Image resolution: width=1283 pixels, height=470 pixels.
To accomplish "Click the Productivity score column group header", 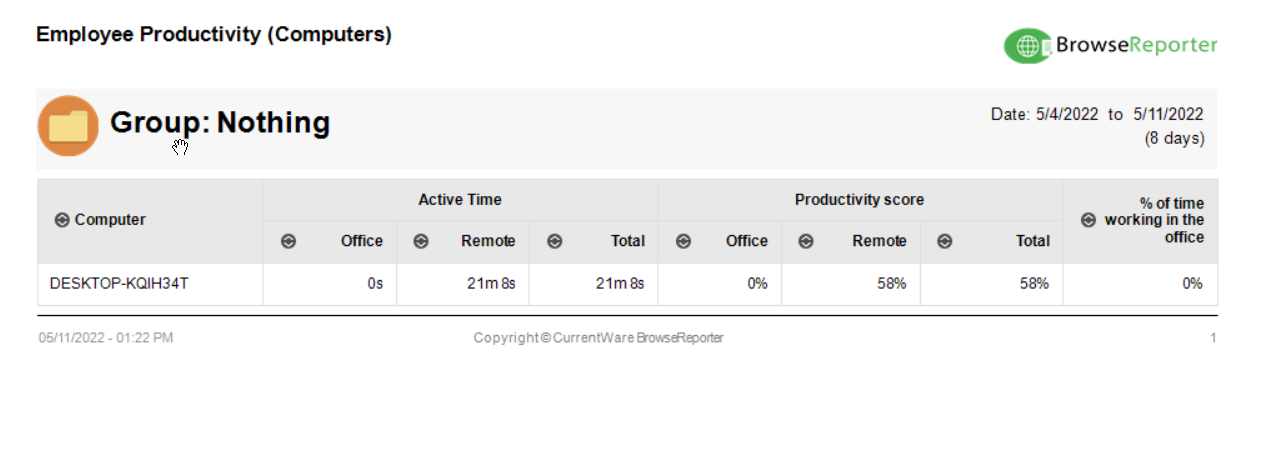I will (859, 200).
